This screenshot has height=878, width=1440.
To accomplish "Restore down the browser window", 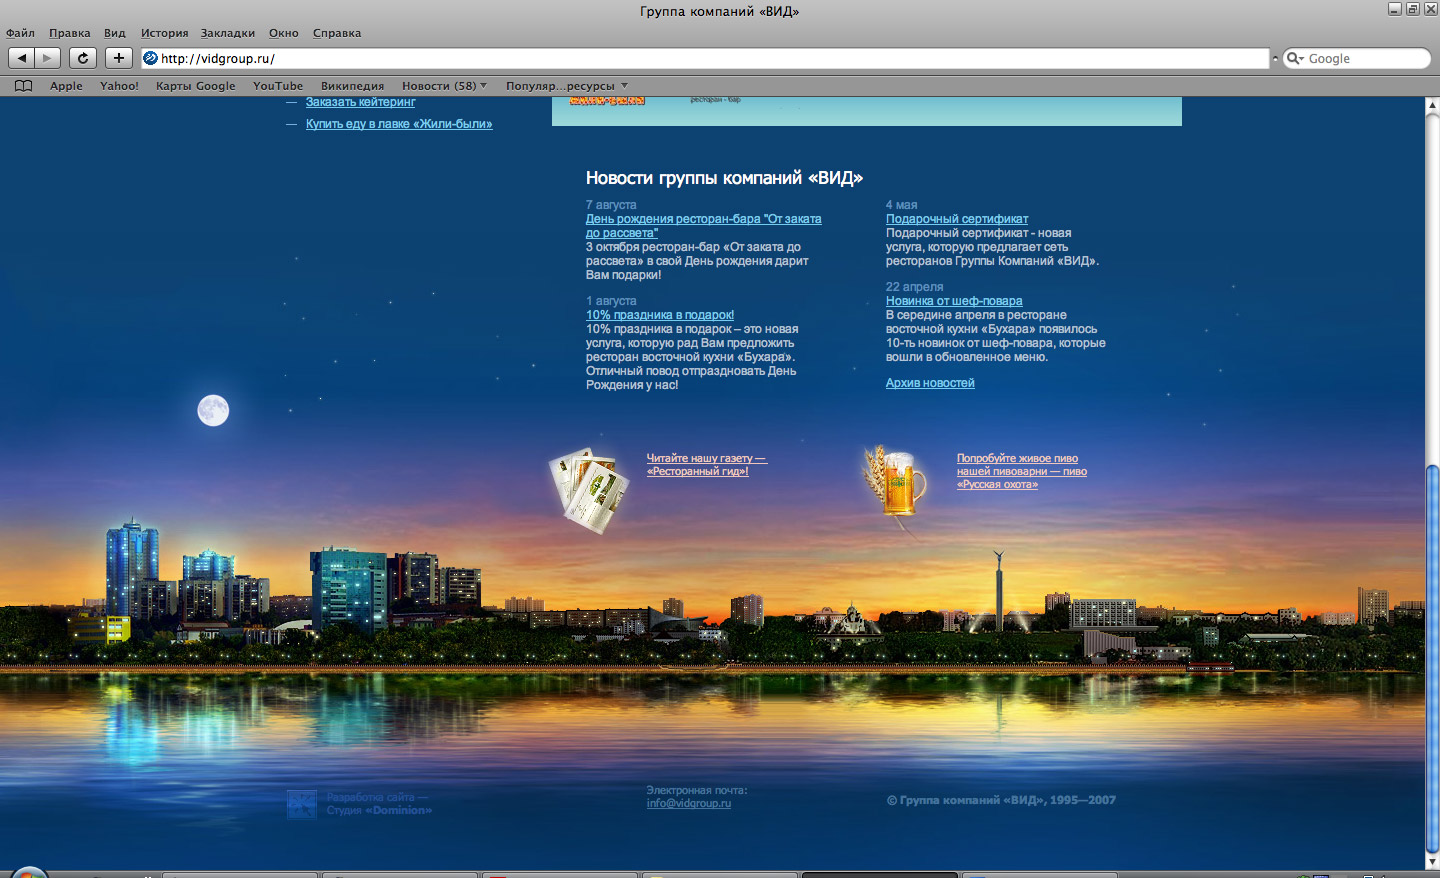I will (1412, 9).
